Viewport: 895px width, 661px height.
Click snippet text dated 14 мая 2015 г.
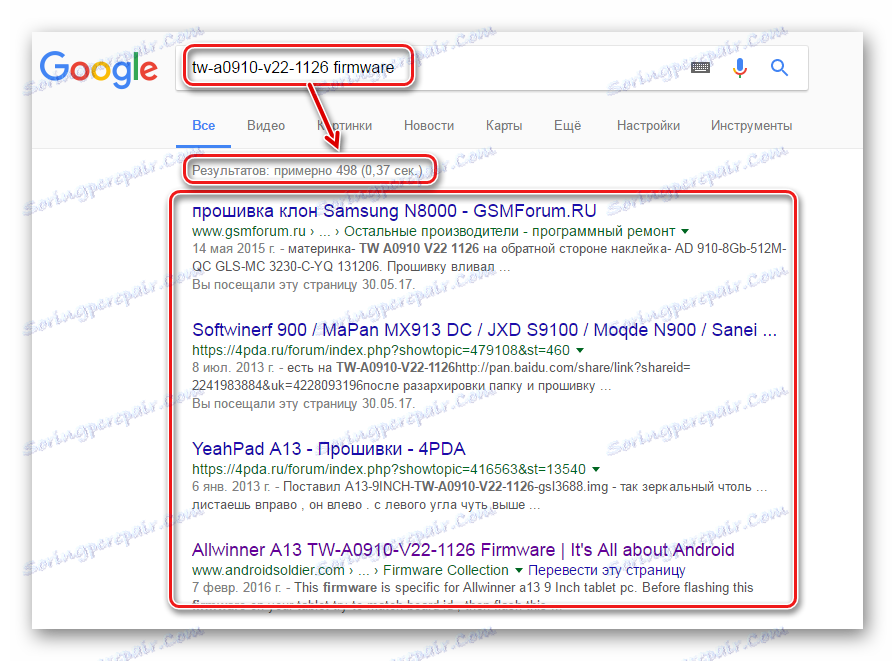(489, 257)
